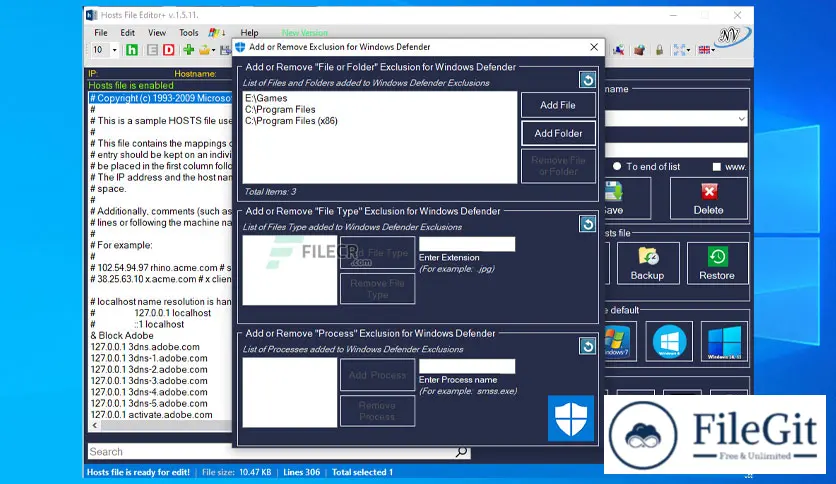Click the Enter Extension input field

click(x=467, y=244)
